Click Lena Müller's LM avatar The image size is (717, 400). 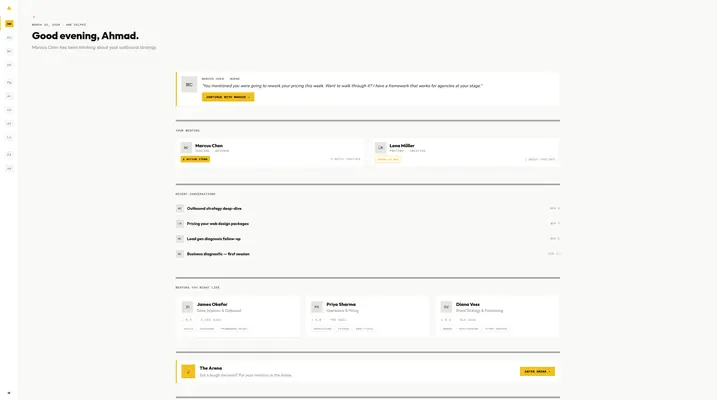[x=380, y=148]
